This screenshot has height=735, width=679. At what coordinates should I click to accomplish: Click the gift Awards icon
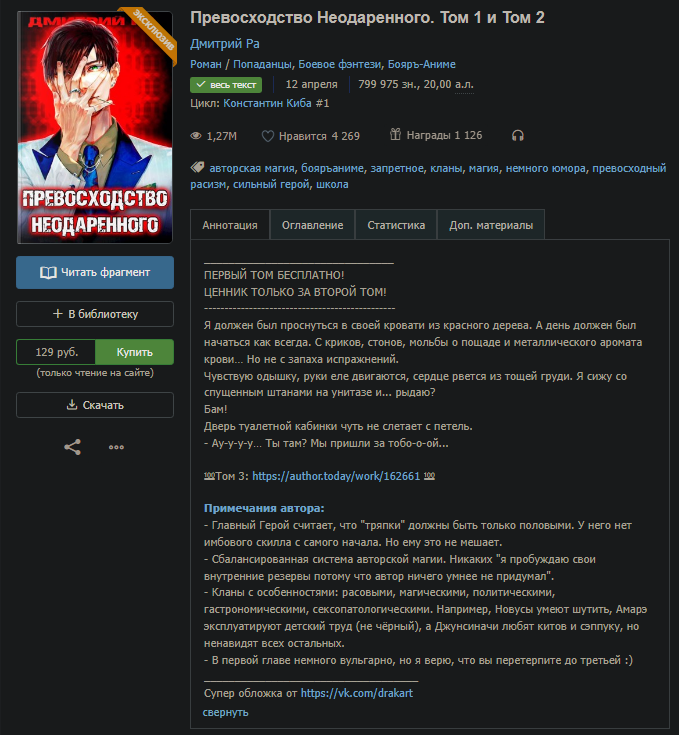(395, 135)
